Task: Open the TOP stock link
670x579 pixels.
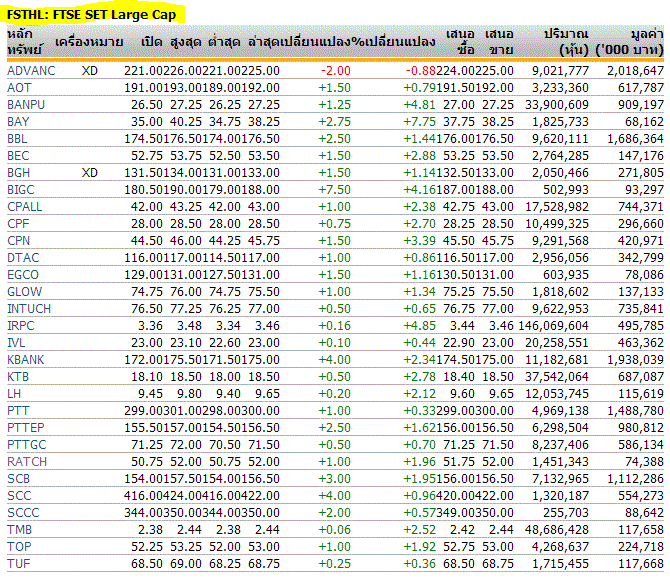Action: point(19,547)
